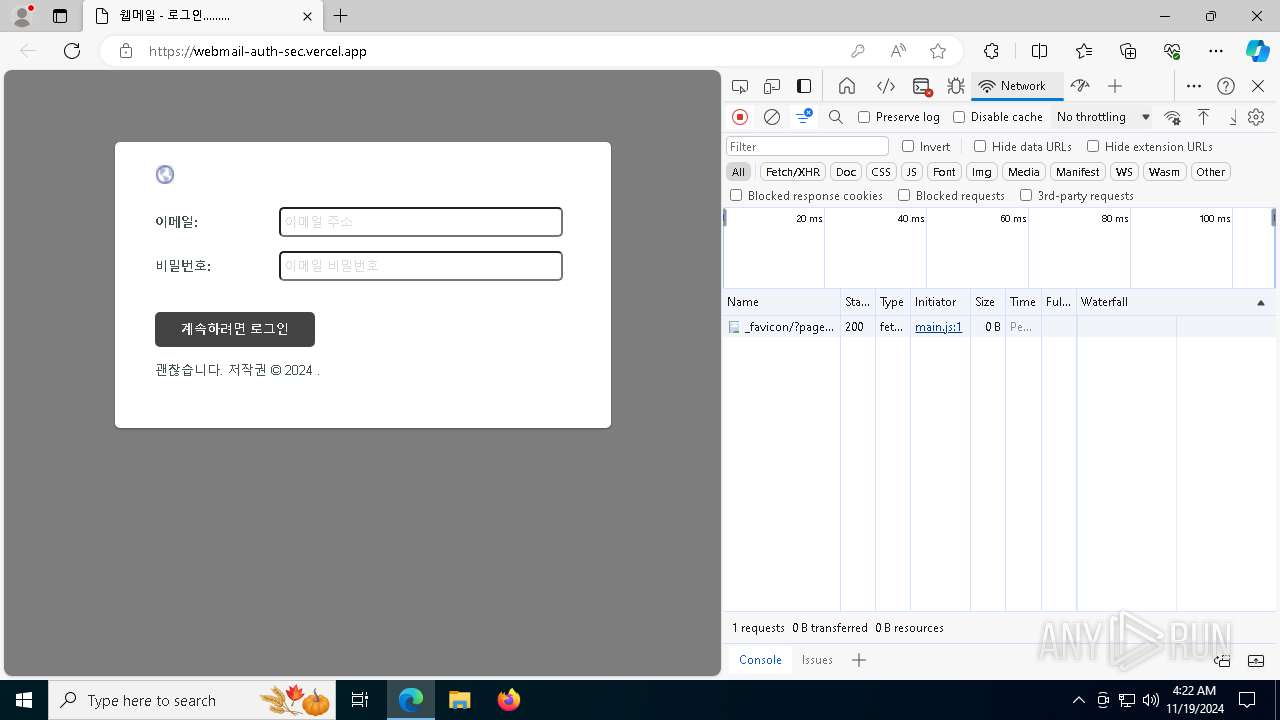
Task: Toggle the network filter bar icon
Action: point(804,117)
